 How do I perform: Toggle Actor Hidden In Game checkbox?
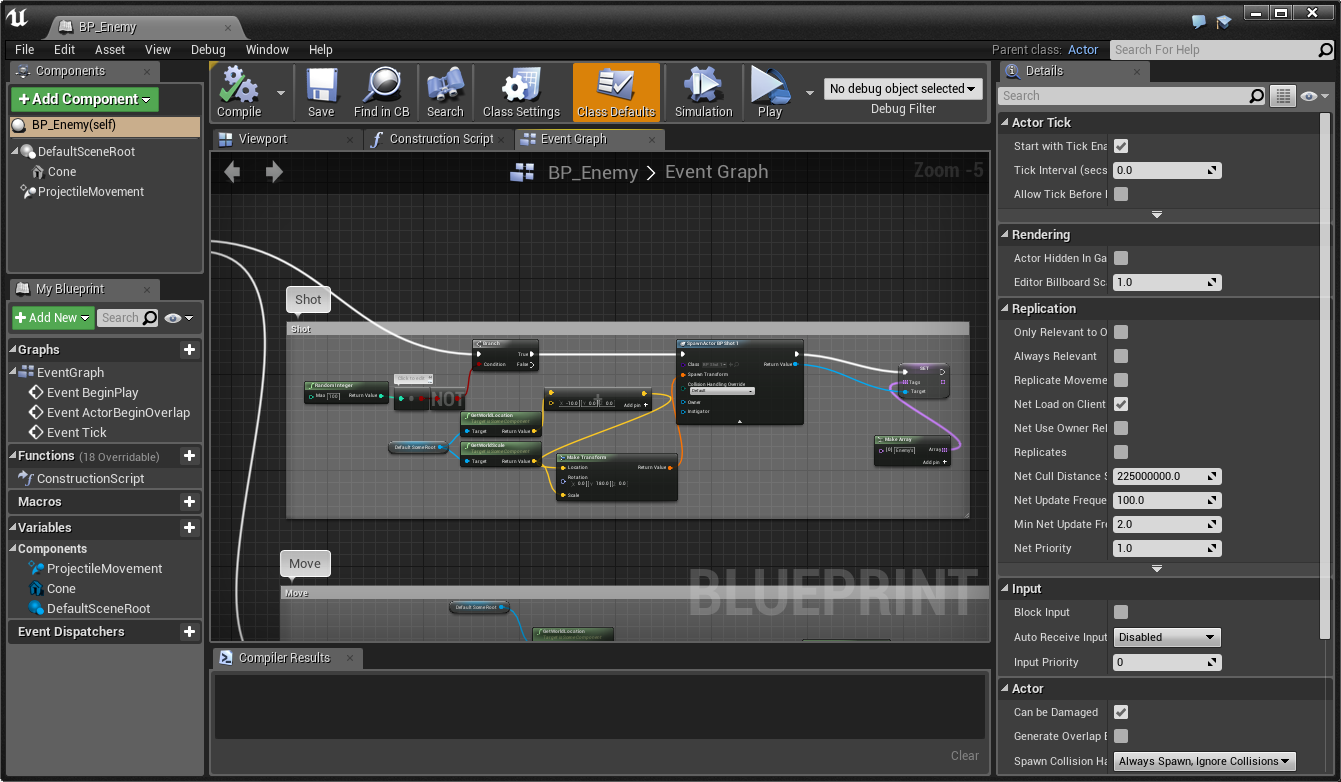(x=1121, y=258)
